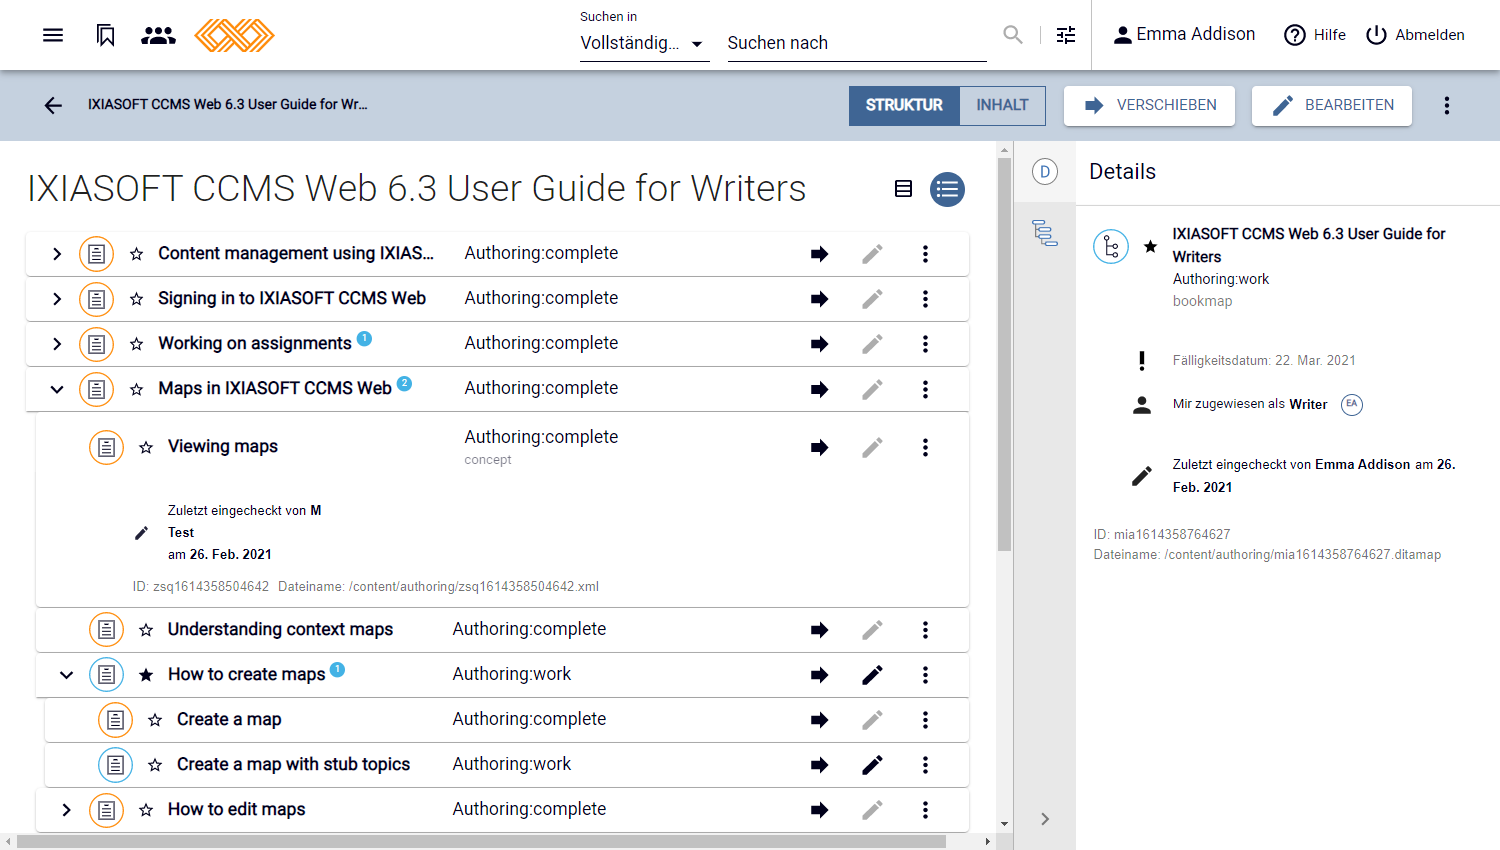This screenshot has height=850, width=1500.
Task: Move the Content management using IXIASOFT topic
Action: (x=820, y=254)
